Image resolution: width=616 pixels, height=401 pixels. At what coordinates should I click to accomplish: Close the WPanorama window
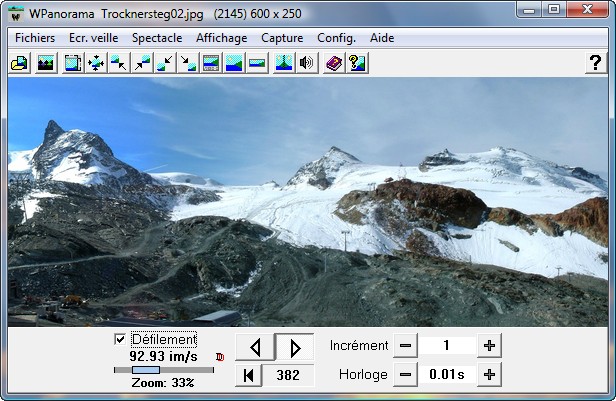click(x=587, y=10)
